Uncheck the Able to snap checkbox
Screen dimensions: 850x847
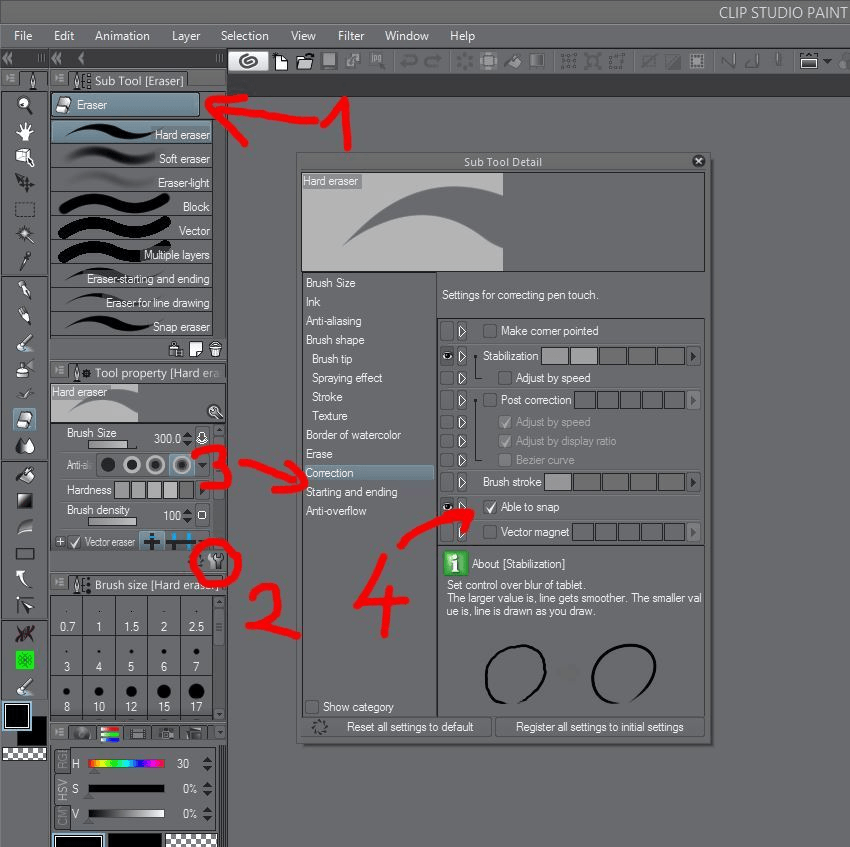(490, 507)
